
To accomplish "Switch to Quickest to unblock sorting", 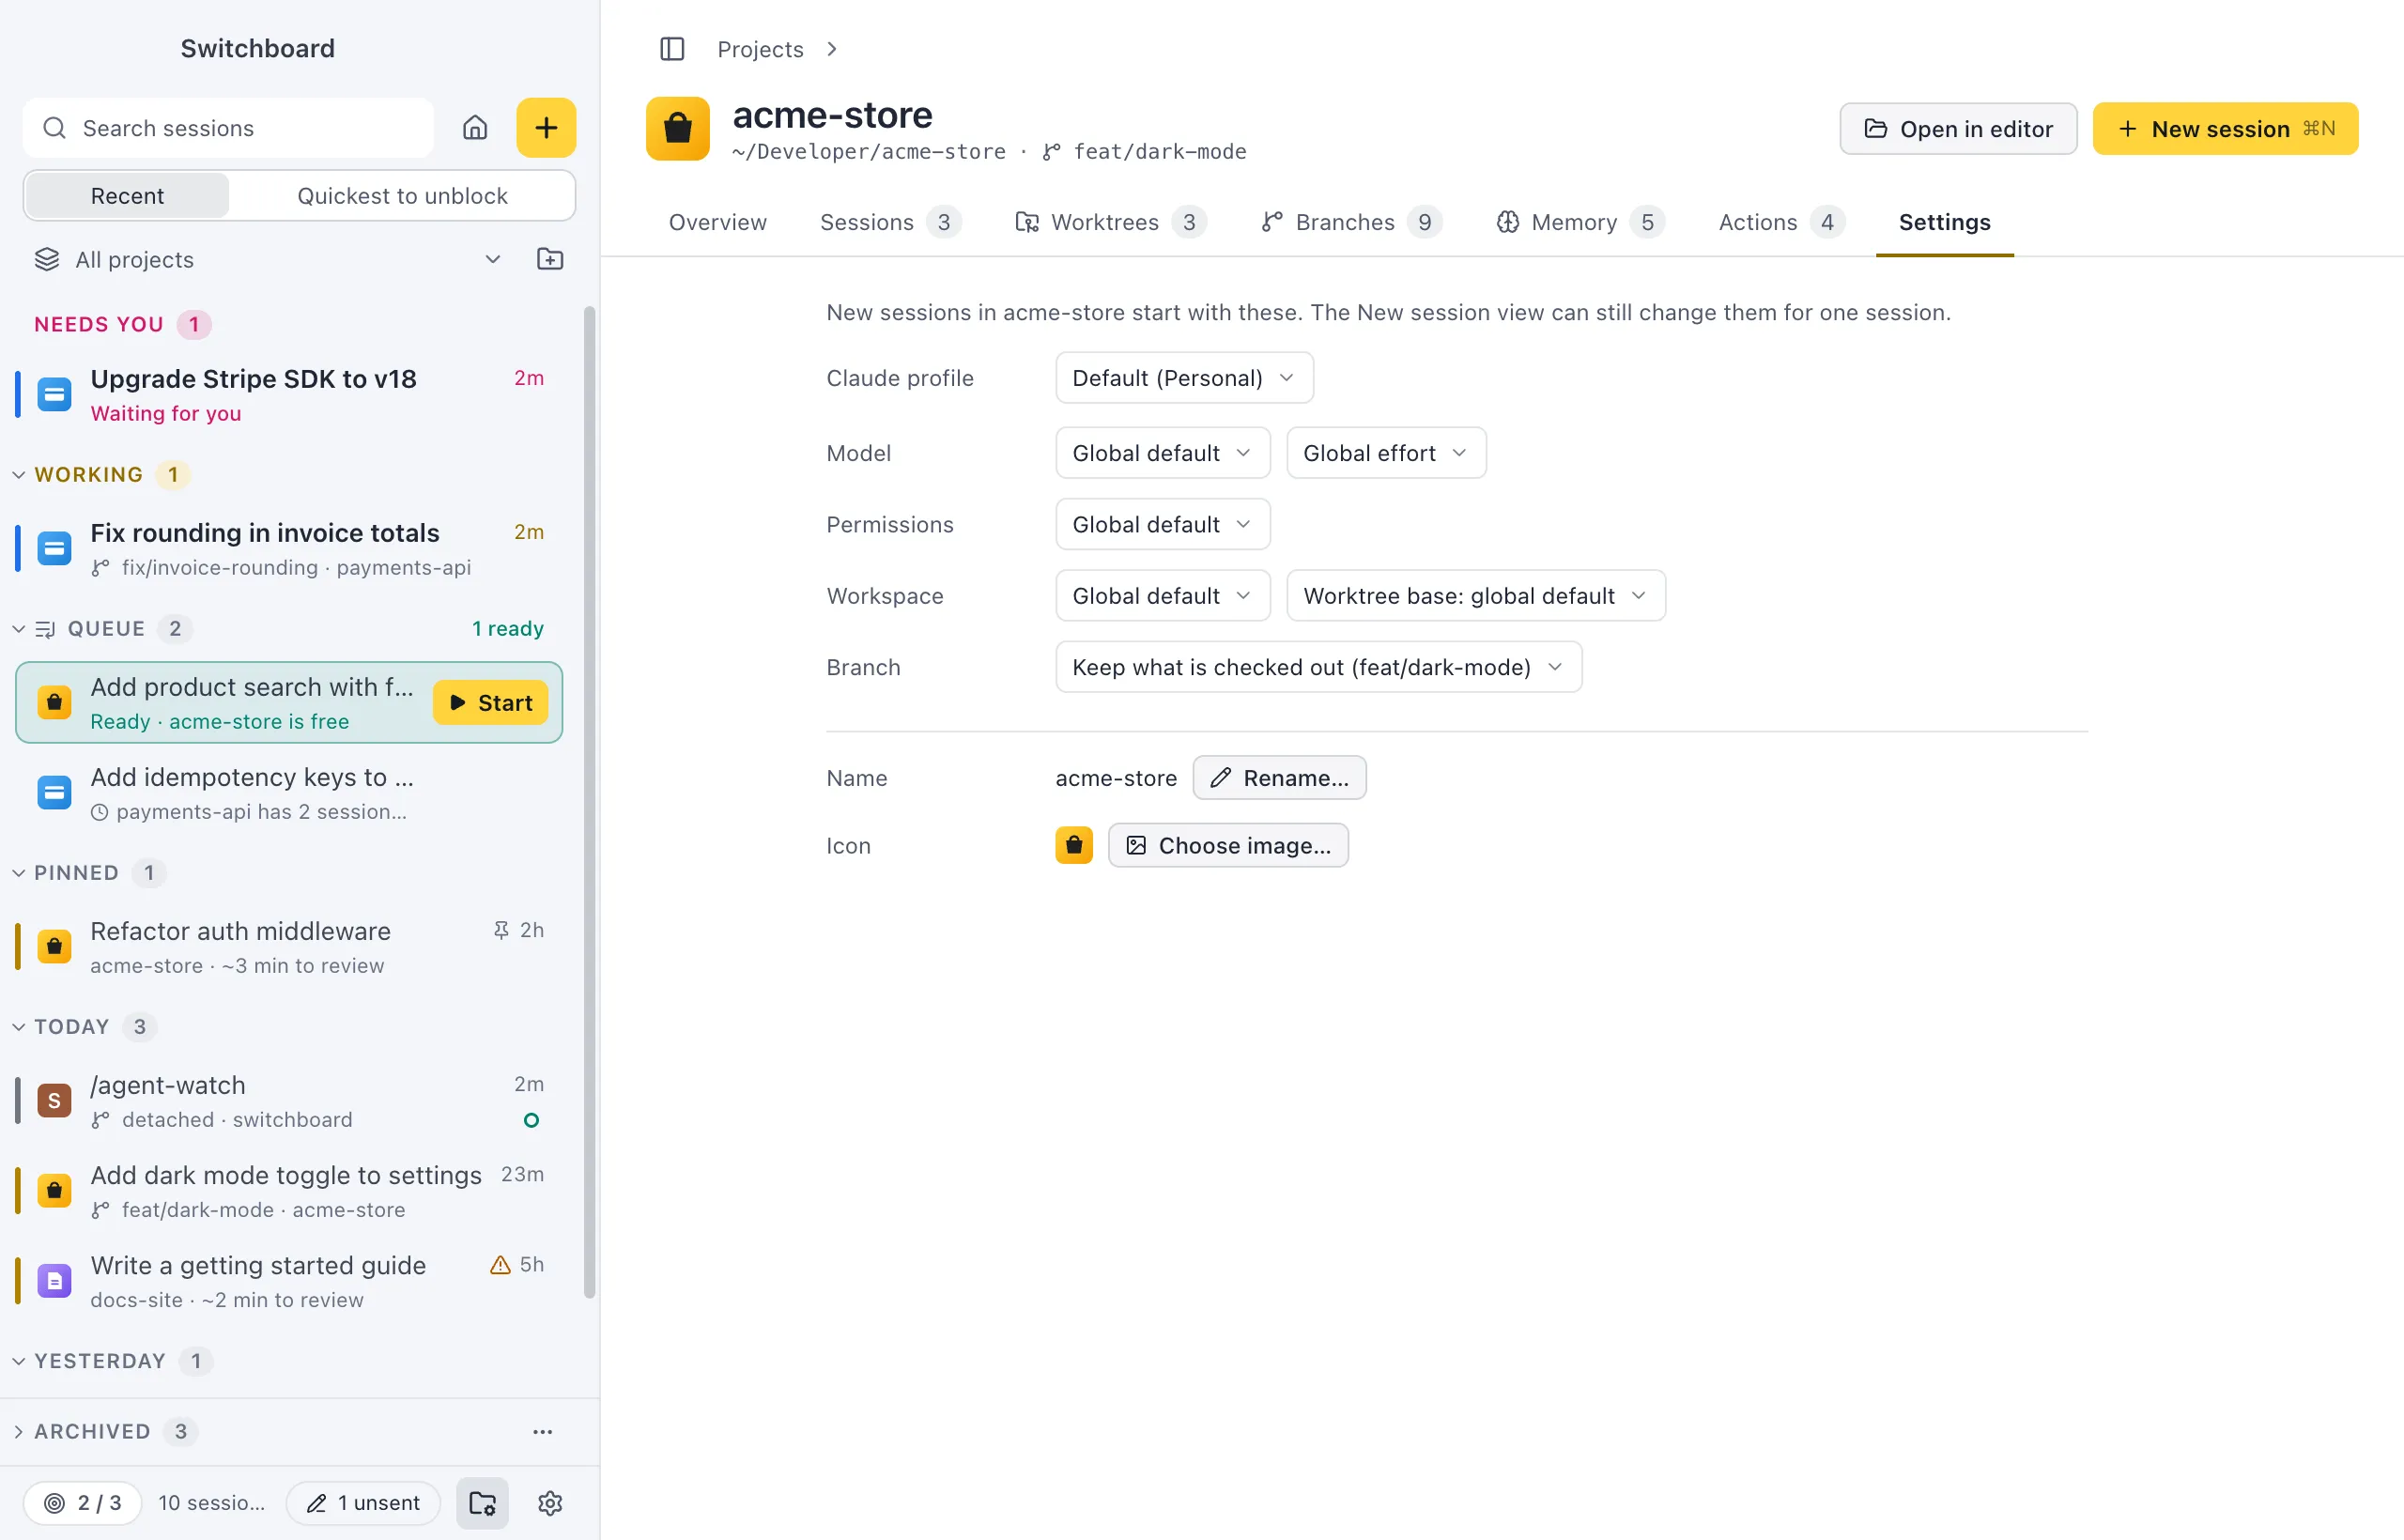I will pos(402,195).
